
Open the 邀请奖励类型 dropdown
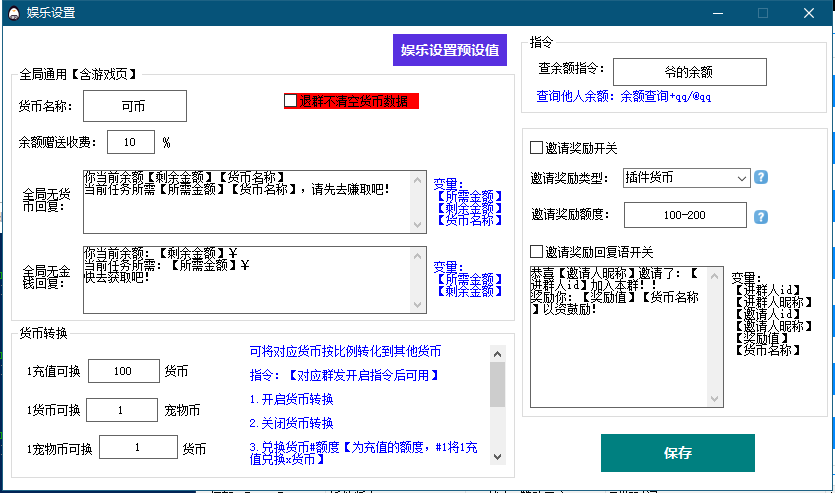click(x=686, y=178)
